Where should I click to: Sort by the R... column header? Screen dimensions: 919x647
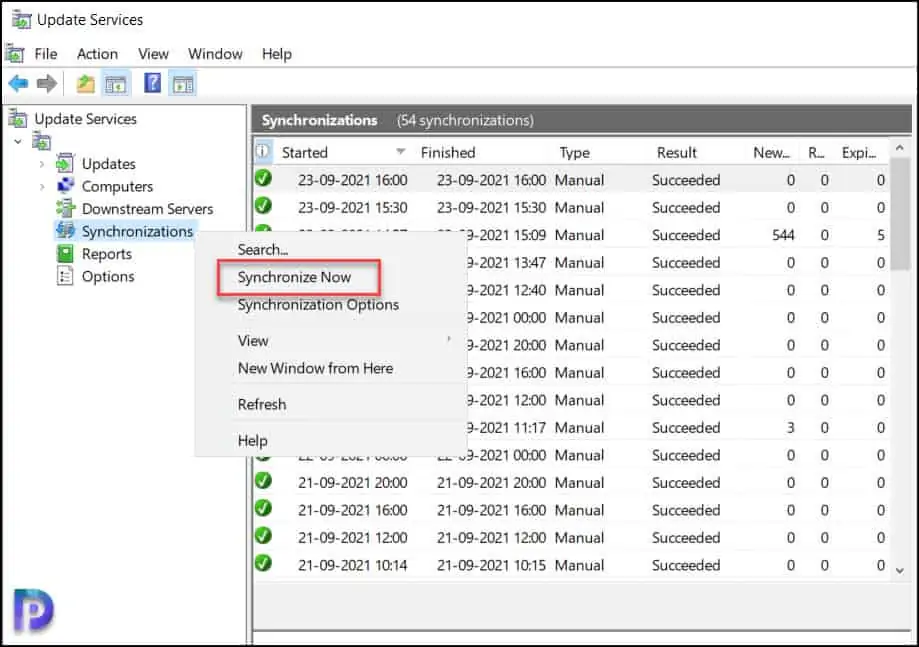816,152
